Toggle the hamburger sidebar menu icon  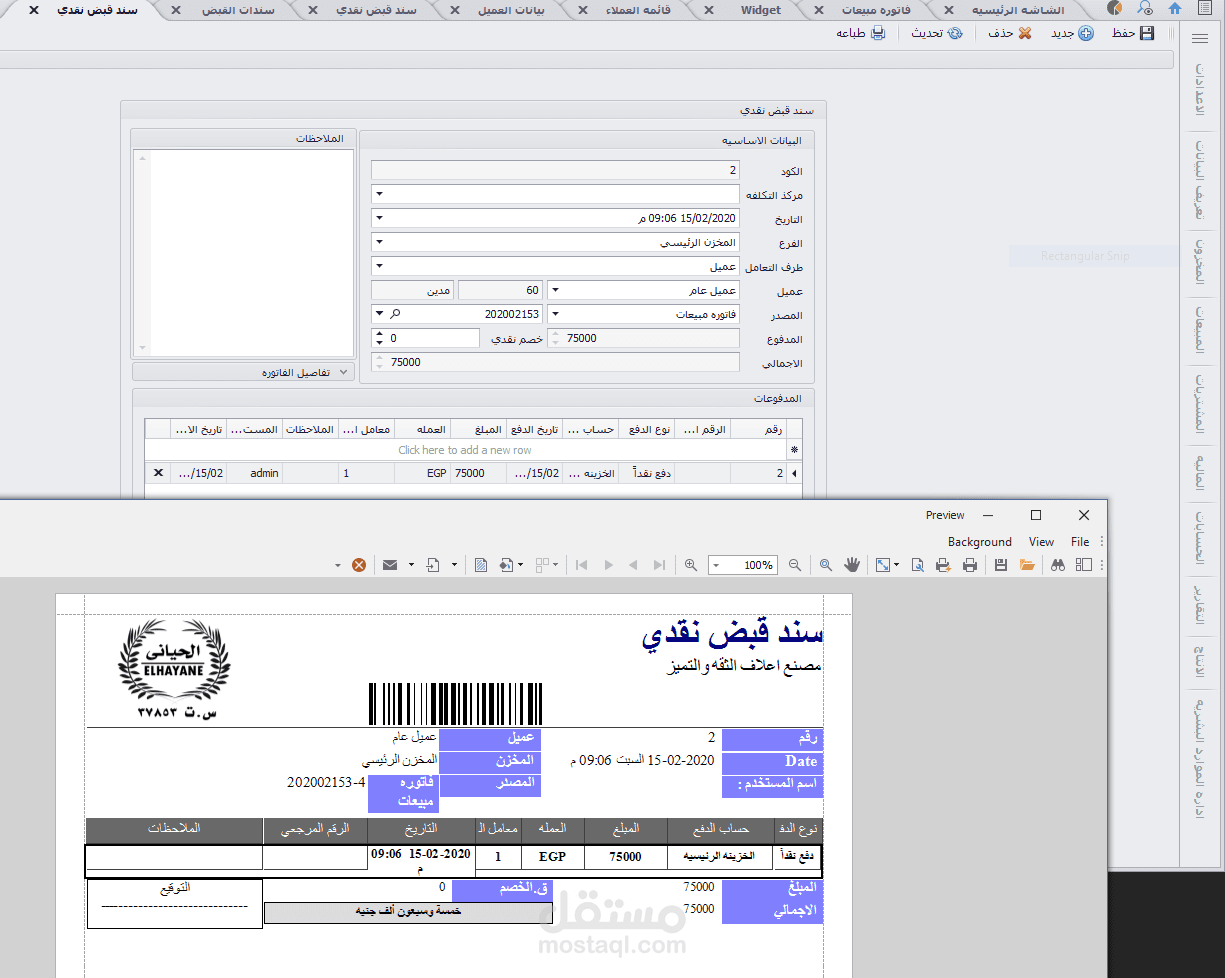click(x=1199, y=39)
